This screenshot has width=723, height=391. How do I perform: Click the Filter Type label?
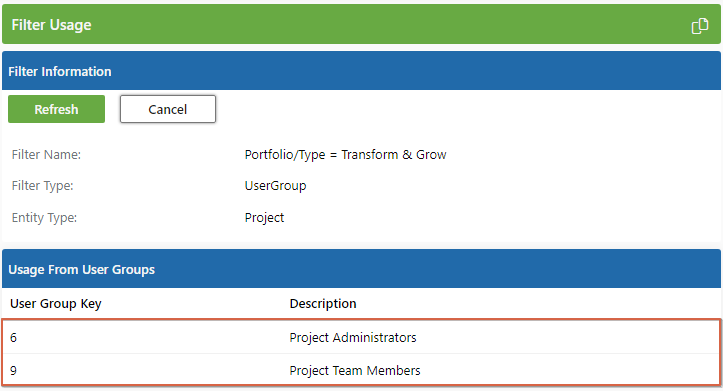[42, 186]
